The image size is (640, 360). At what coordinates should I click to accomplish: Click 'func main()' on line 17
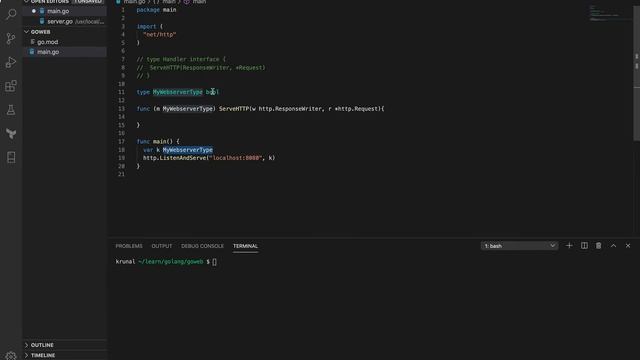tap(155, 141)
